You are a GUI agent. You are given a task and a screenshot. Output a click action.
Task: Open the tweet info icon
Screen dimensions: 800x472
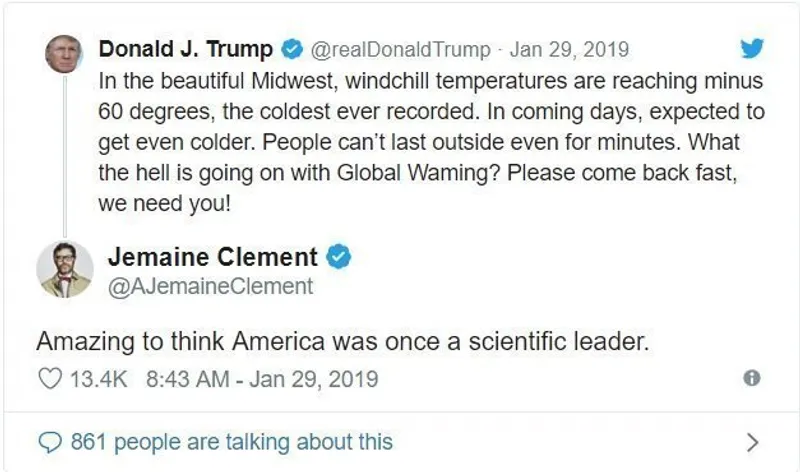coord(752,379)
